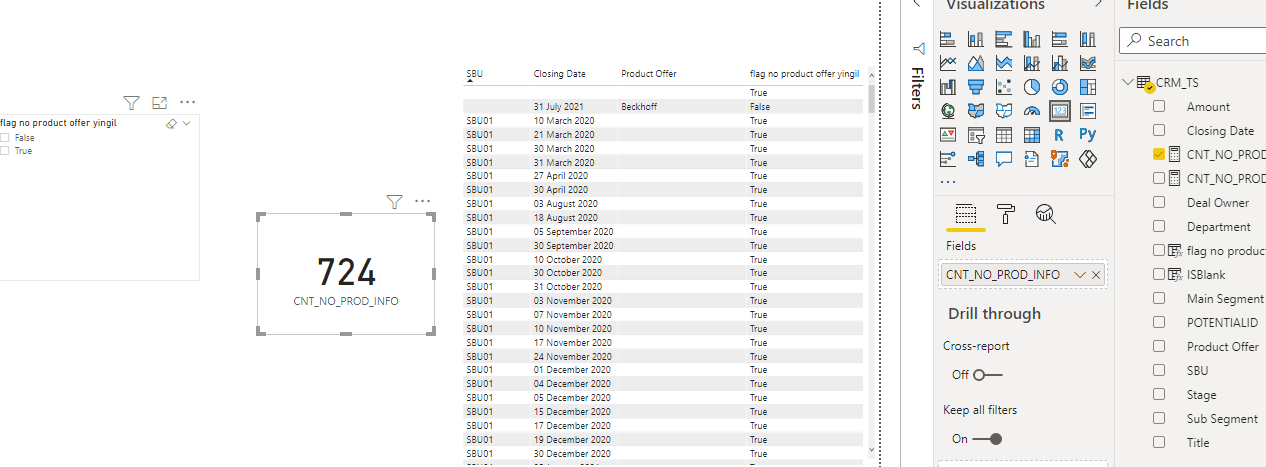Open More options on the card visual
Viewport: 1266px width, 467px height.
423,201
